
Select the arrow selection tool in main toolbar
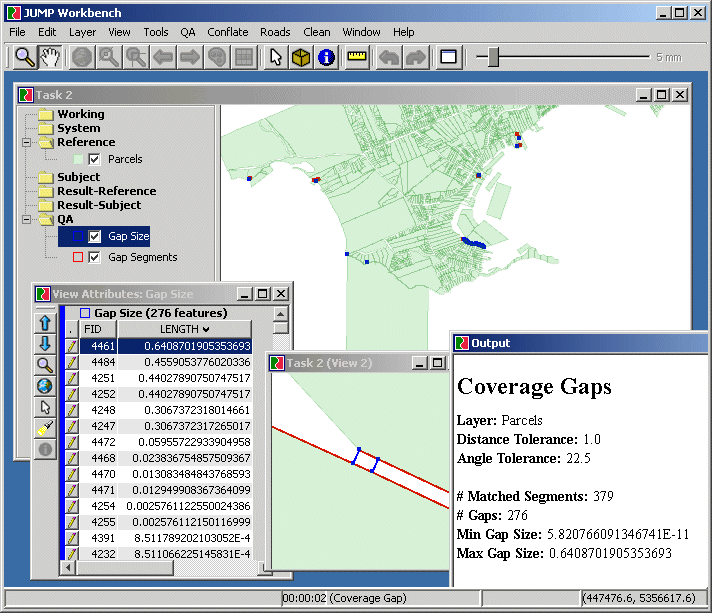[x=276, y=57]
